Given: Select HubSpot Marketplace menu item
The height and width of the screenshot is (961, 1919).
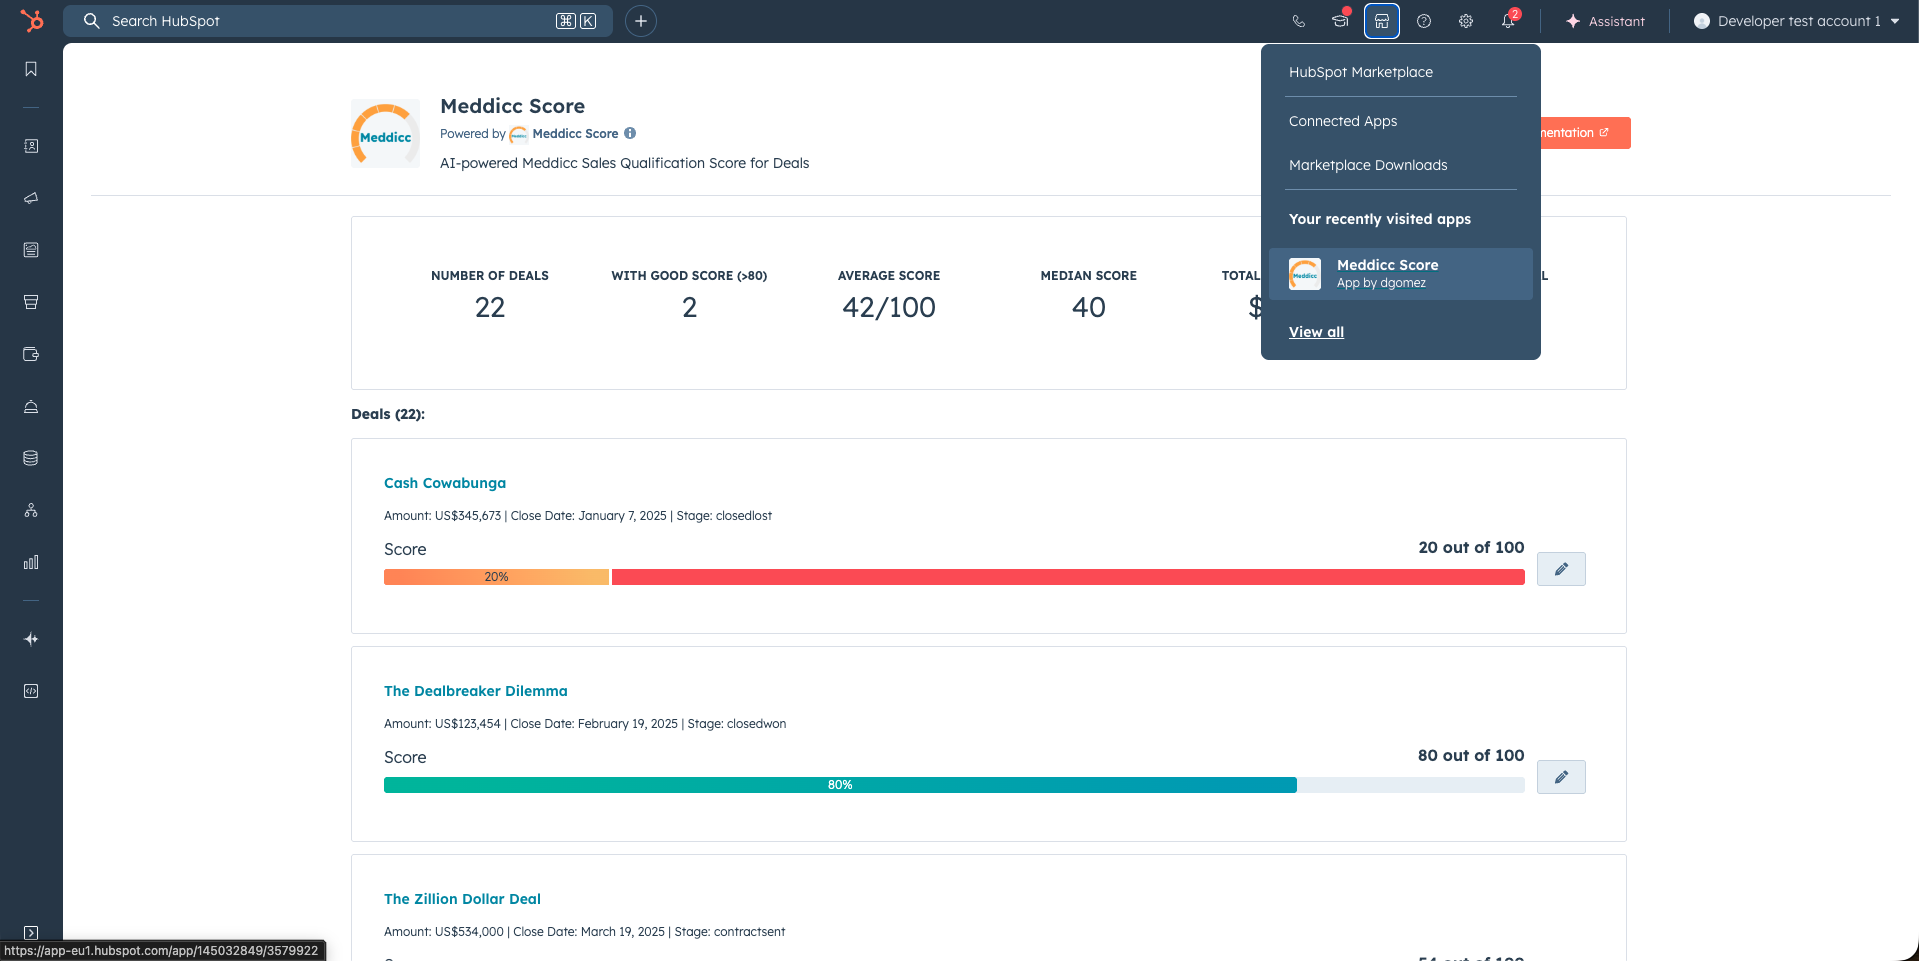Looking at the screenshot, I should [x=1360, y=72].
